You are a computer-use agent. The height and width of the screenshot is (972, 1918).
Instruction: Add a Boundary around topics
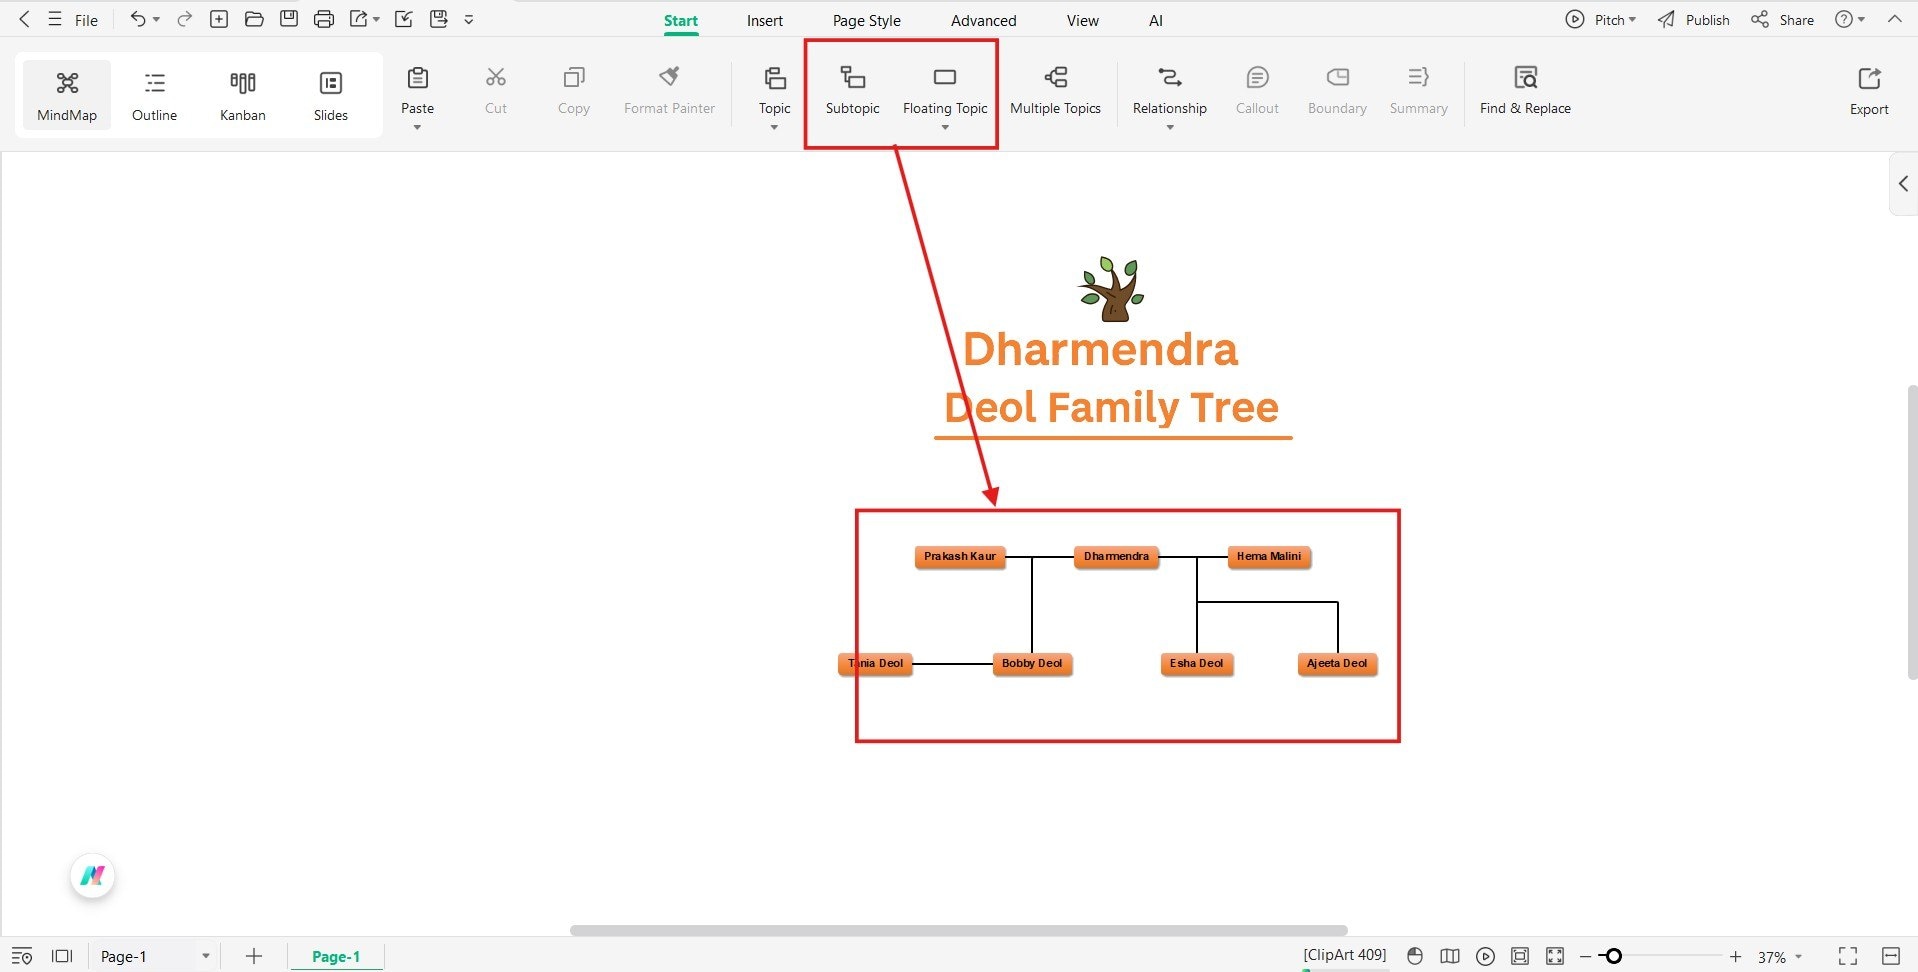(x=1337, y=91)
